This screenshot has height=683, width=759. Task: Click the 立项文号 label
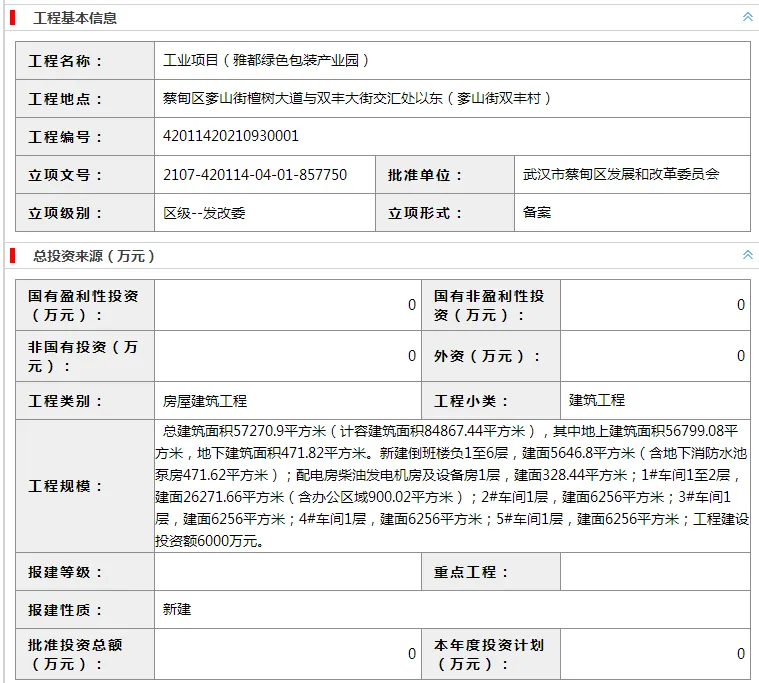(x=65, y=175)
